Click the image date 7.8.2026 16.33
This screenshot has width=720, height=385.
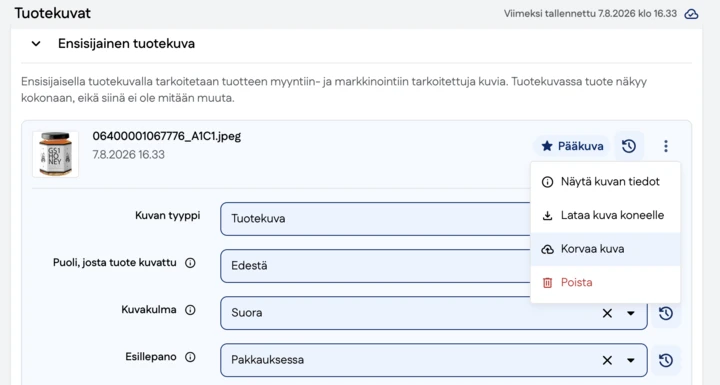(x=129, y=155)
